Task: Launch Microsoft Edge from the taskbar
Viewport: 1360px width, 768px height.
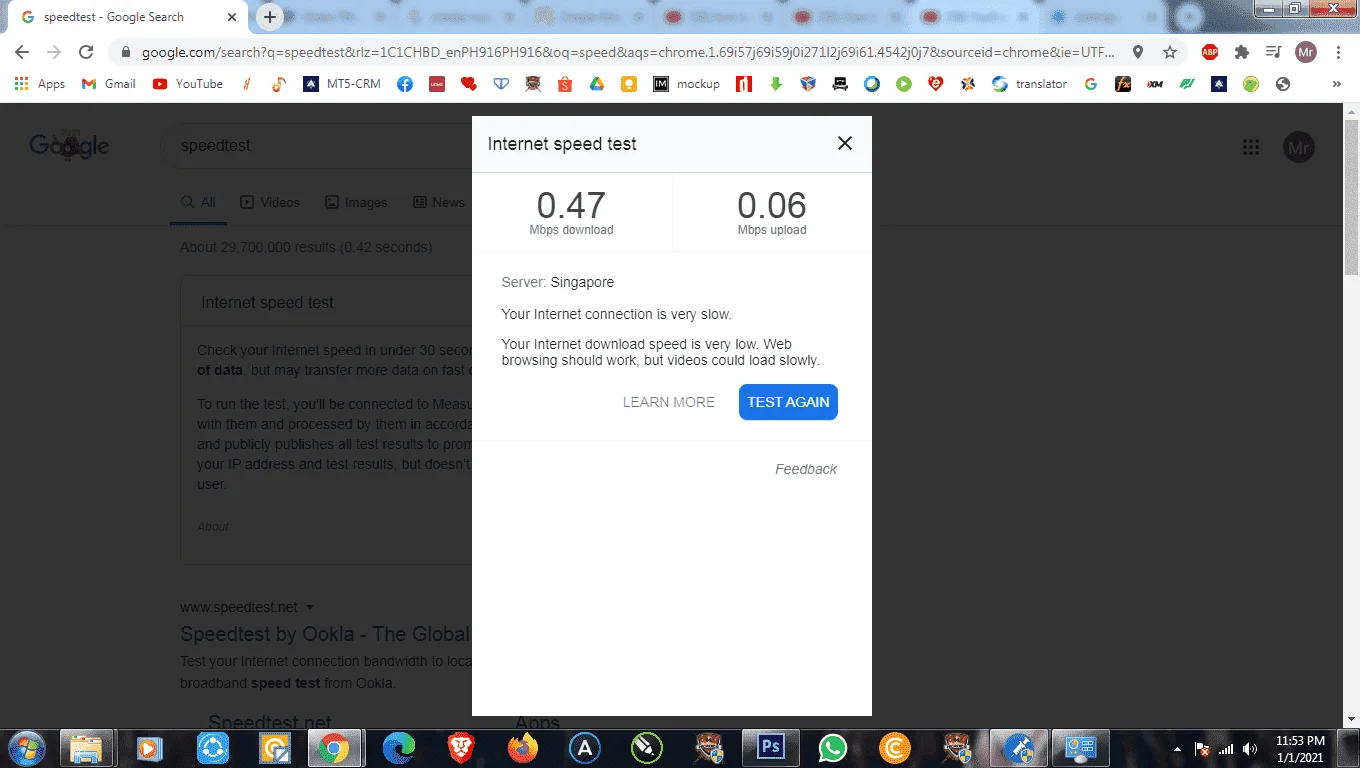Action: (x=399, y=747)
